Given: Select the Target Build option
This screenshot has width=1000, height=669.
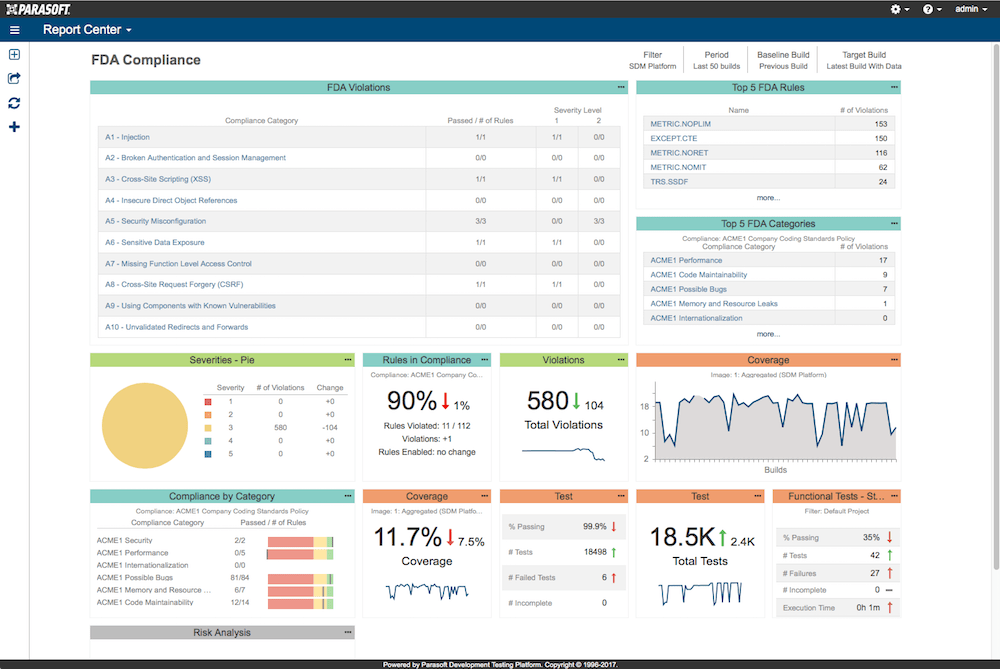Looking at the screenshot, I should [x=864, y=60].
